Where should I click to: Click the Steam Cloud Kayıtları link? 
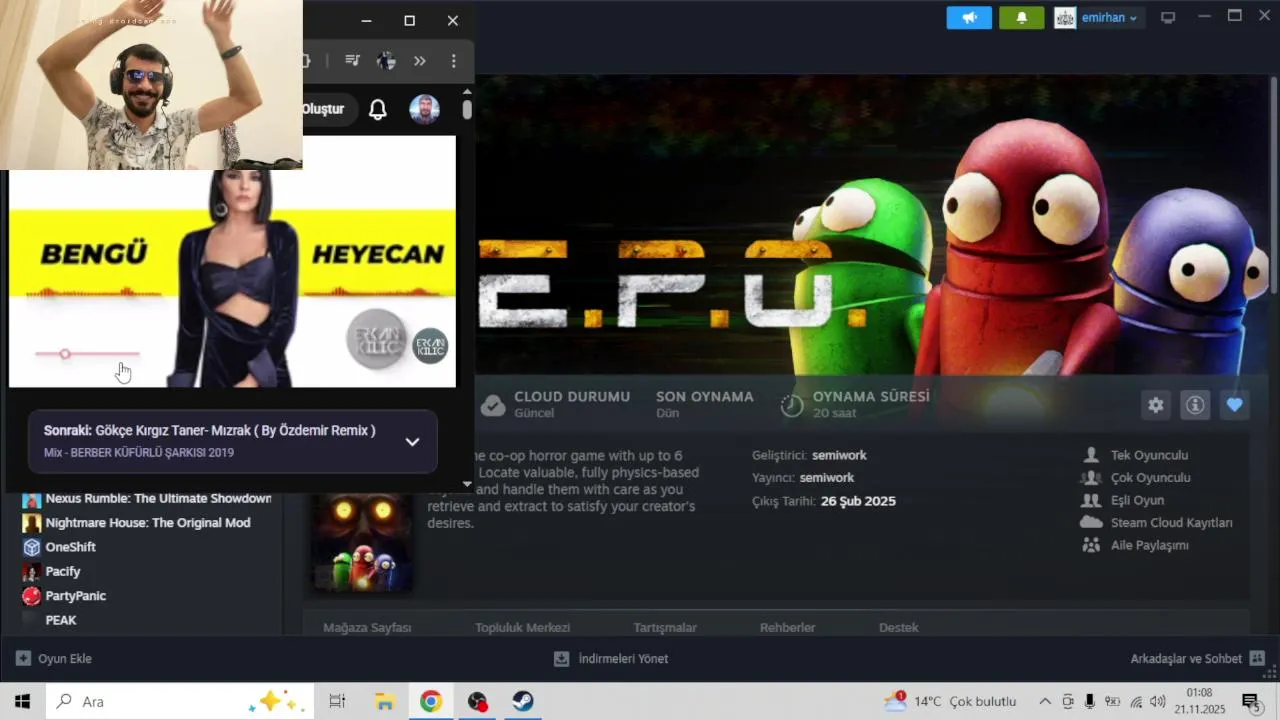coord(1171,523)
